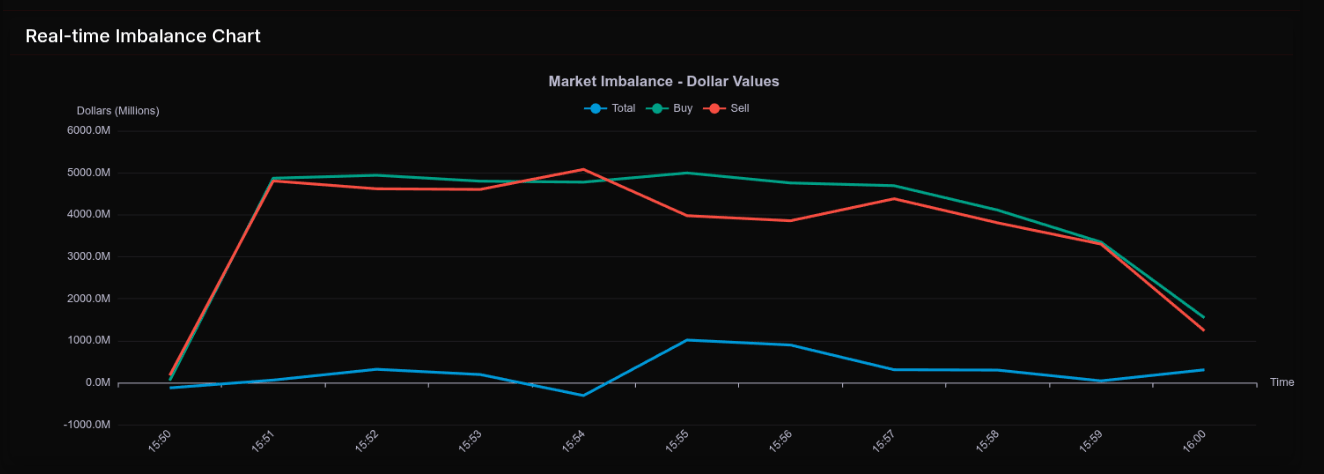Click the blue Total legend marker

click(596, 108)
